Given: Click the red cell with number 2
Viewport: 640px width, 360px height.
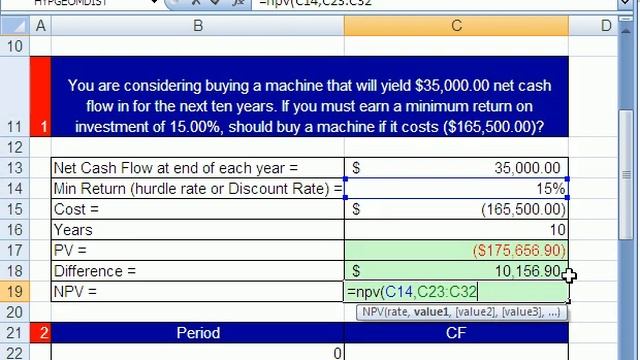Looking at the screenshot, I should [x=40, y=333].
